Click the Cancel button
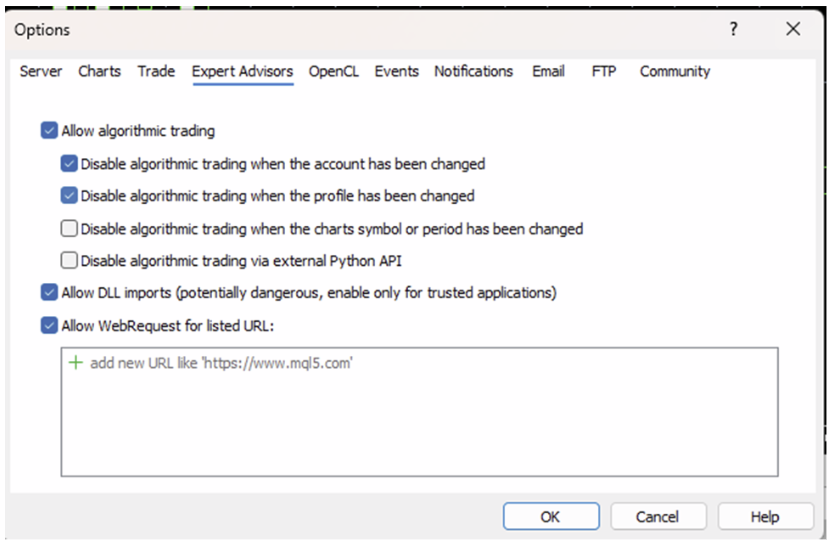The height and width of the screenshot is (540, 830). coord(657,516)
